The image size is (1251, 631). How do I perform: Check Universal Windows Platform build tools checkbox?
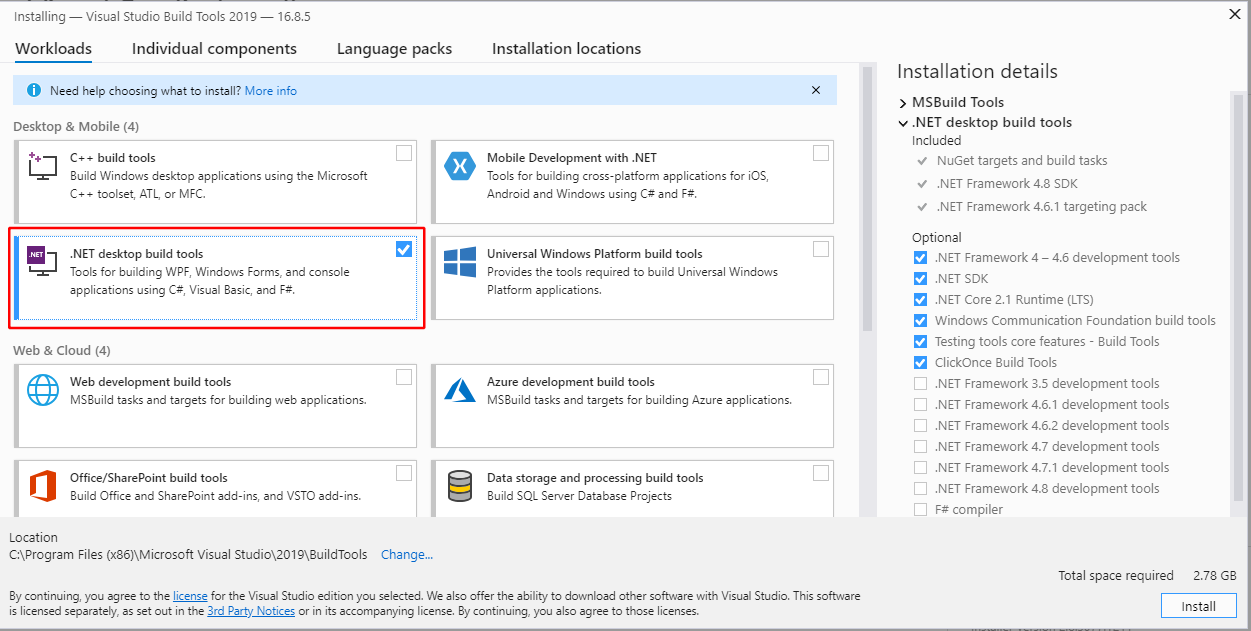(820, 249)
